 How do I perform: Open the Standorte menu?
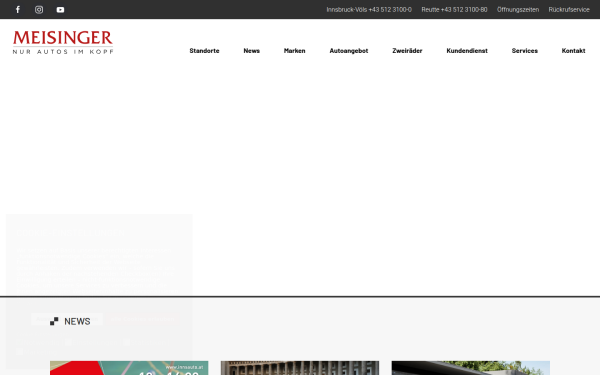pyautogui.click(x=204, y=51)
